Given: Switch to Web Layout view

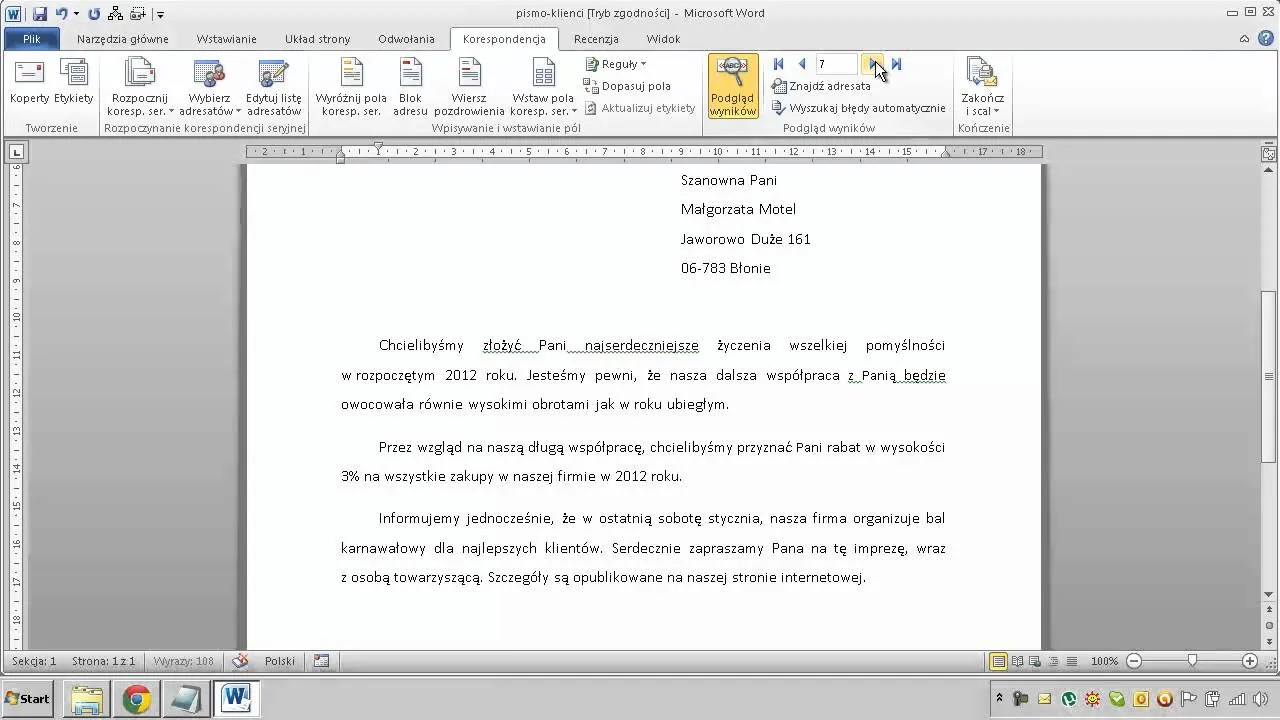Looking at the screenshot, I should [1035, 661].
